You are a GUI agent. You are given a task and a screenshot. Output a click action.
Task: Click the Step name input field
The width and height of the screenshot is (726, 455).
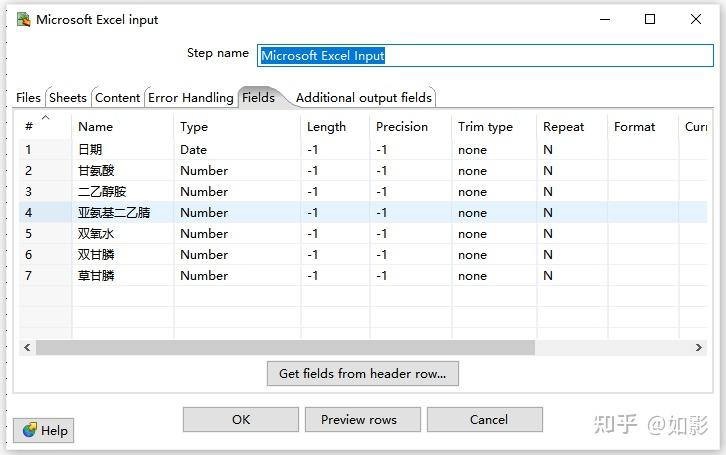tap(485, 56)
